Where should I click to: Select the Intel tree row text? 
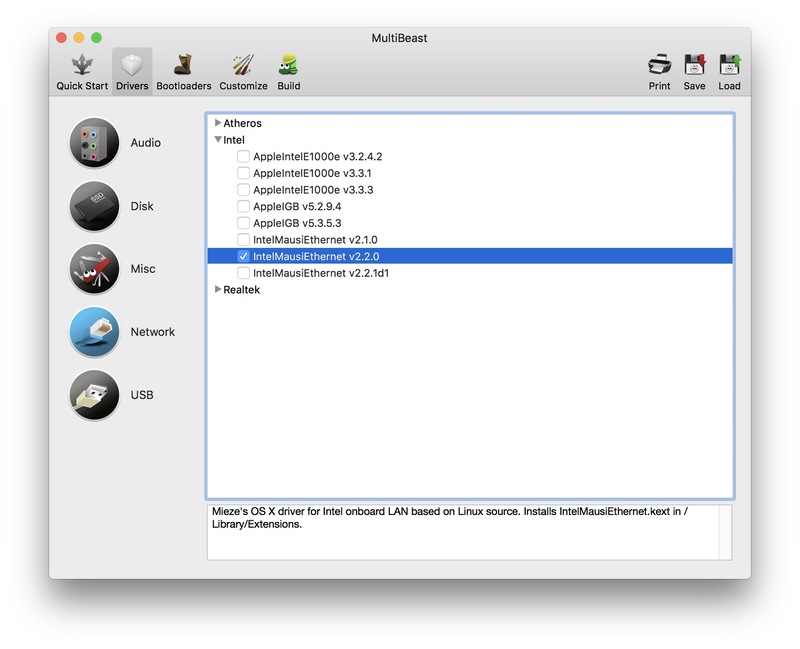point(234,140)
